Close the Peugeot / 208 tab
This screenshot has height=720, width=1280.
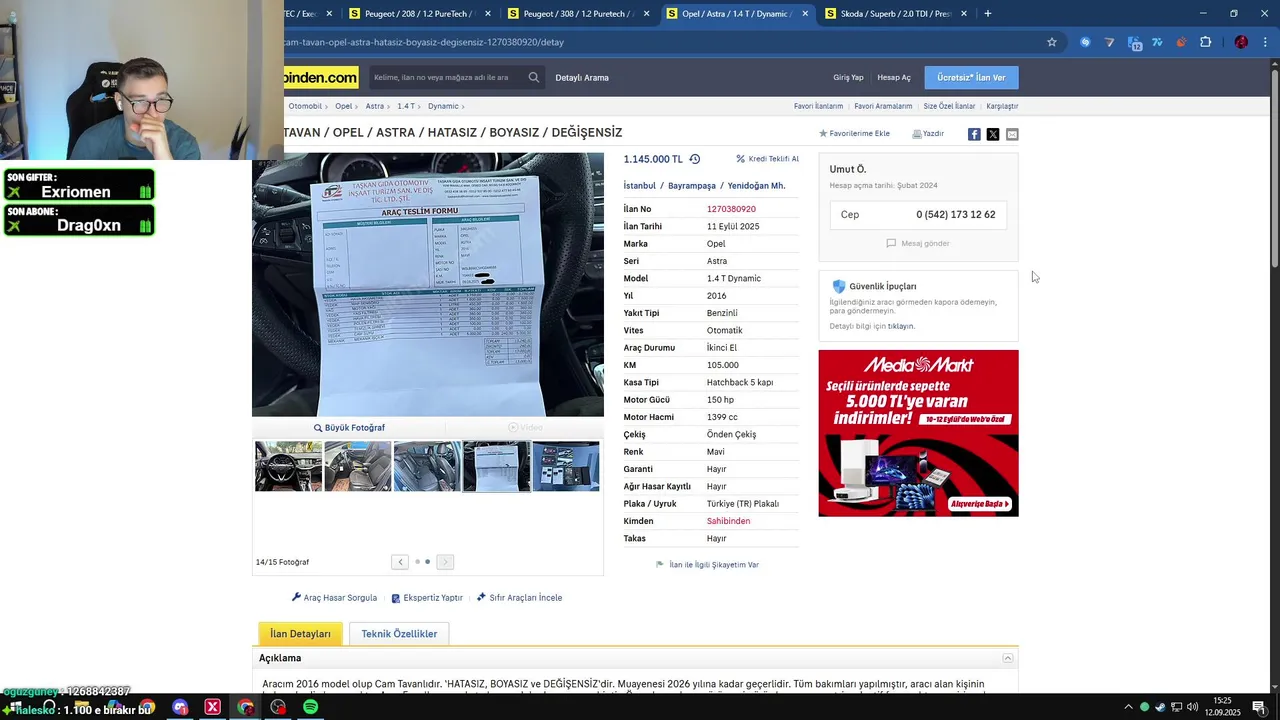pos(488,13)
